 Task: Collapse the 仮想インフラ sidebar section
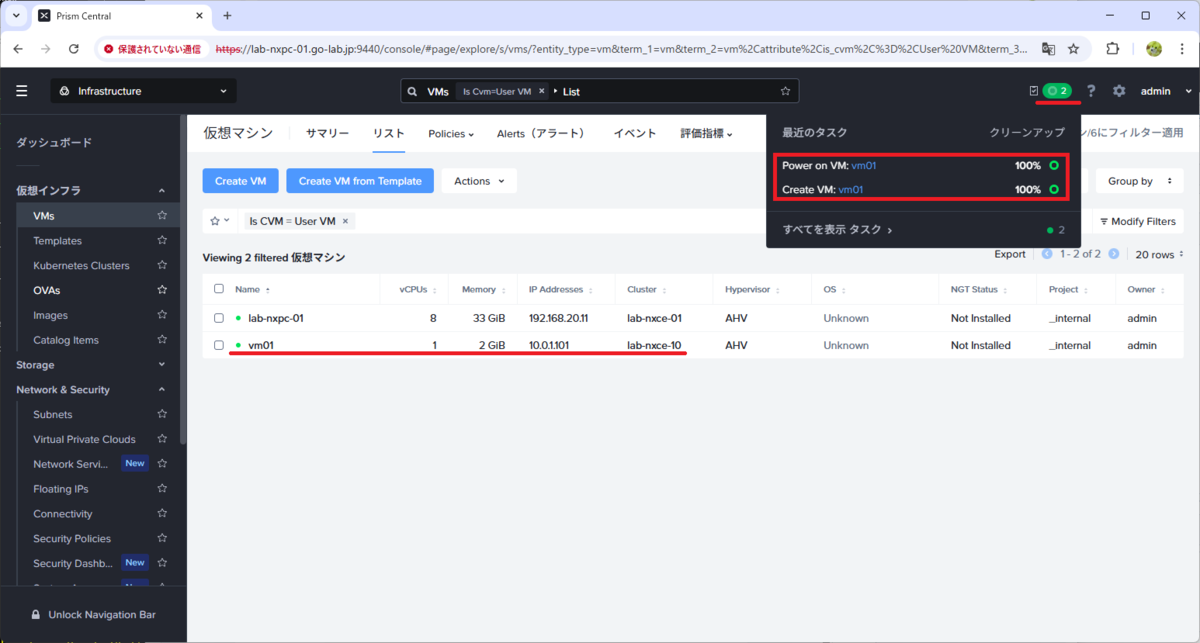coord(162,191)
